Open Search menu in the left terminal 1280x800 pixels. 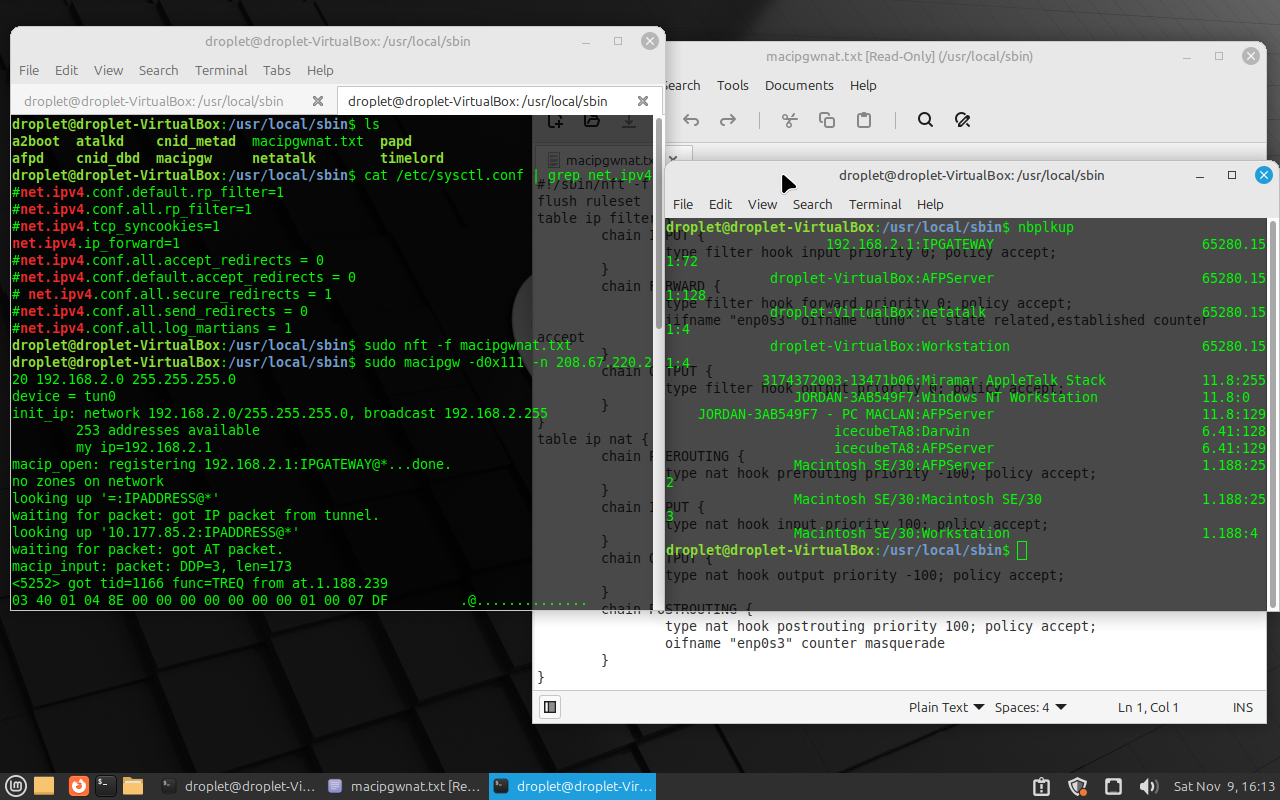(x=158, y=70)
